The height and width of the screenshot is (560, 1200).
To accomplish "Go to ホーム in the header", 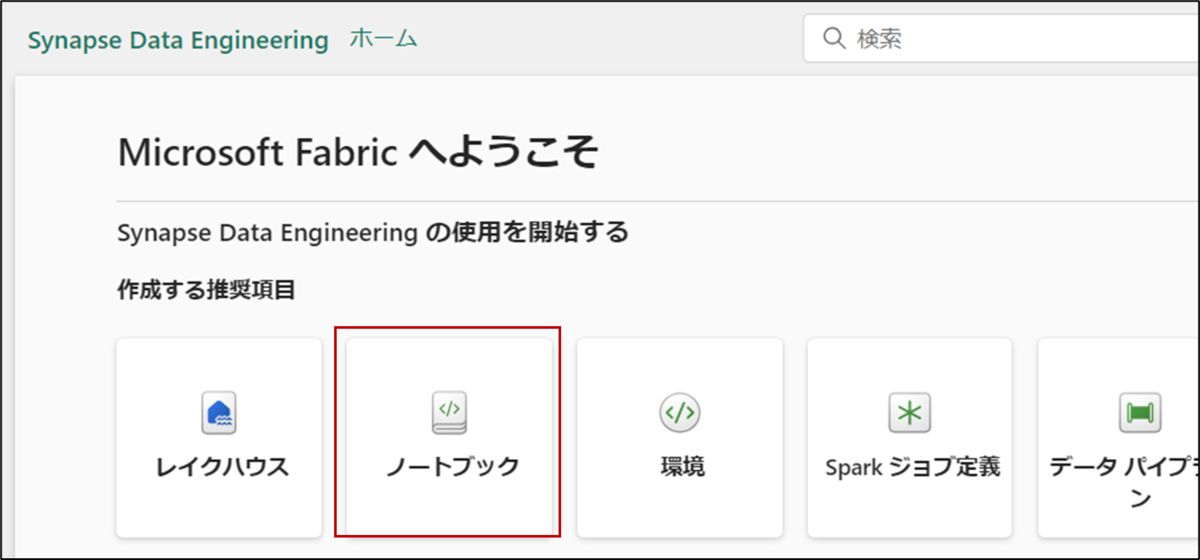I will click(383, 39).
